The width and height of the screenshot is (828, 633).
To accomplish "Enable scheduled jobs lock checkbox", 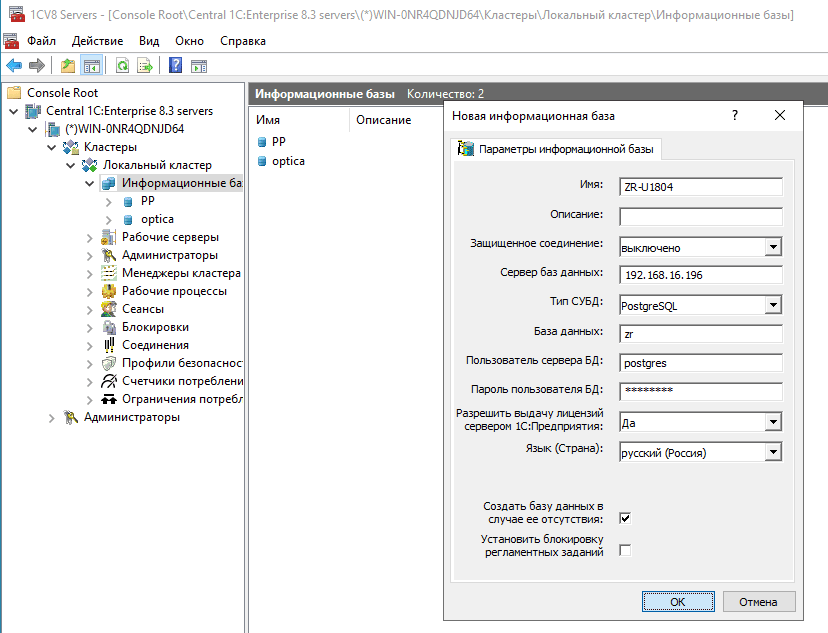I will (625, 550).
